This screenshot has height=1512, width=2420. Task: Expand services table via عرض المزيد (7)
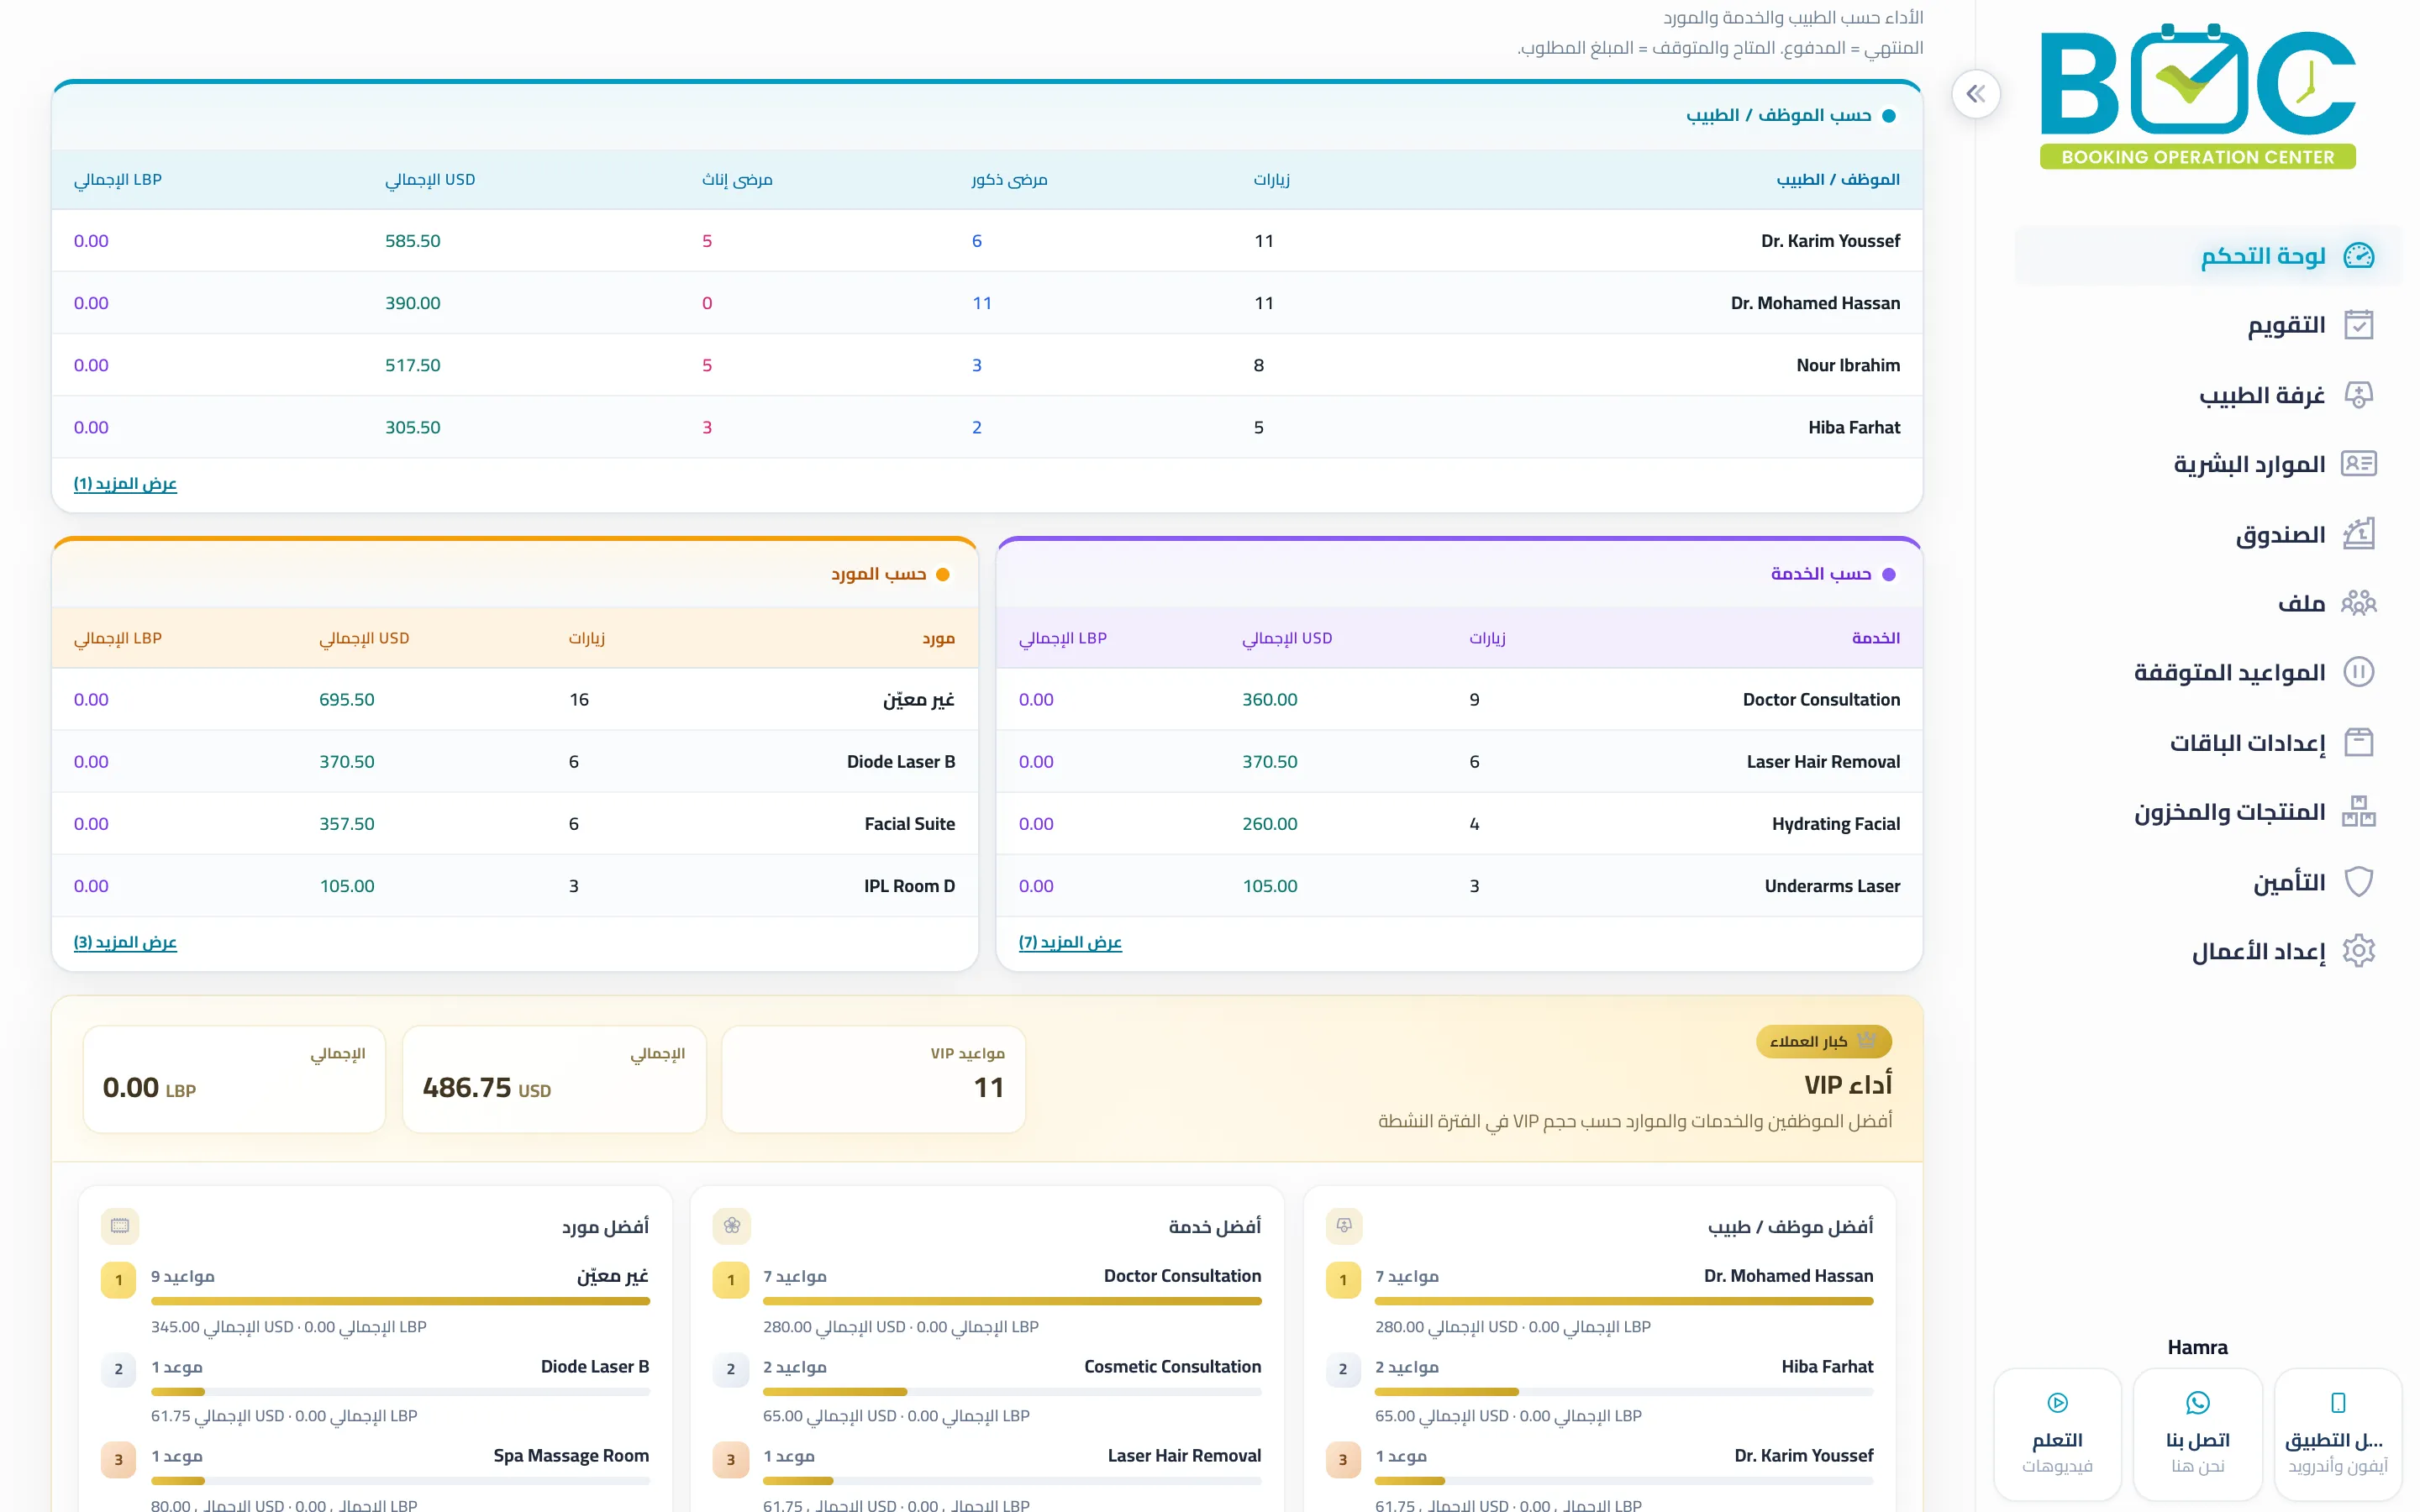(1070, 943)
